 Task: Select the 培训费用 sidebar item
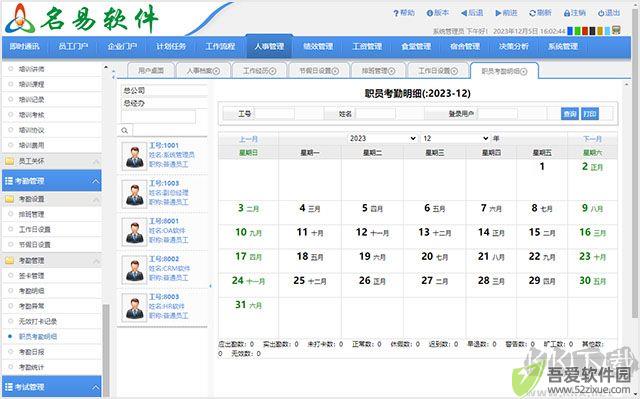31,145
